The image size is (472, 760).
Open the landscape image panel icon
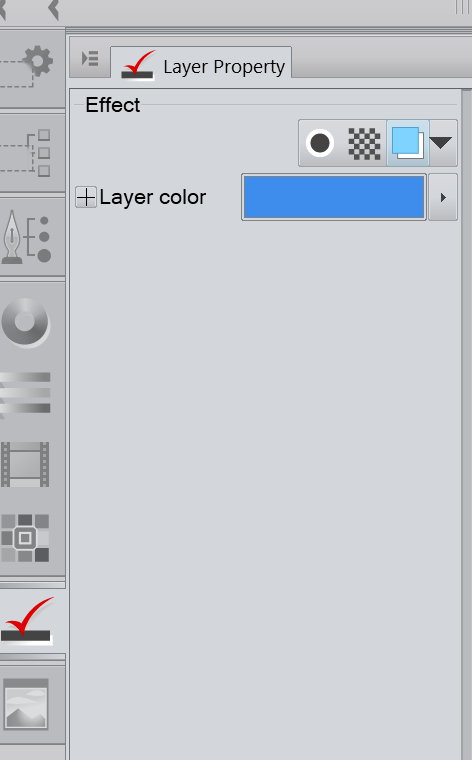(x=26, y=704)
